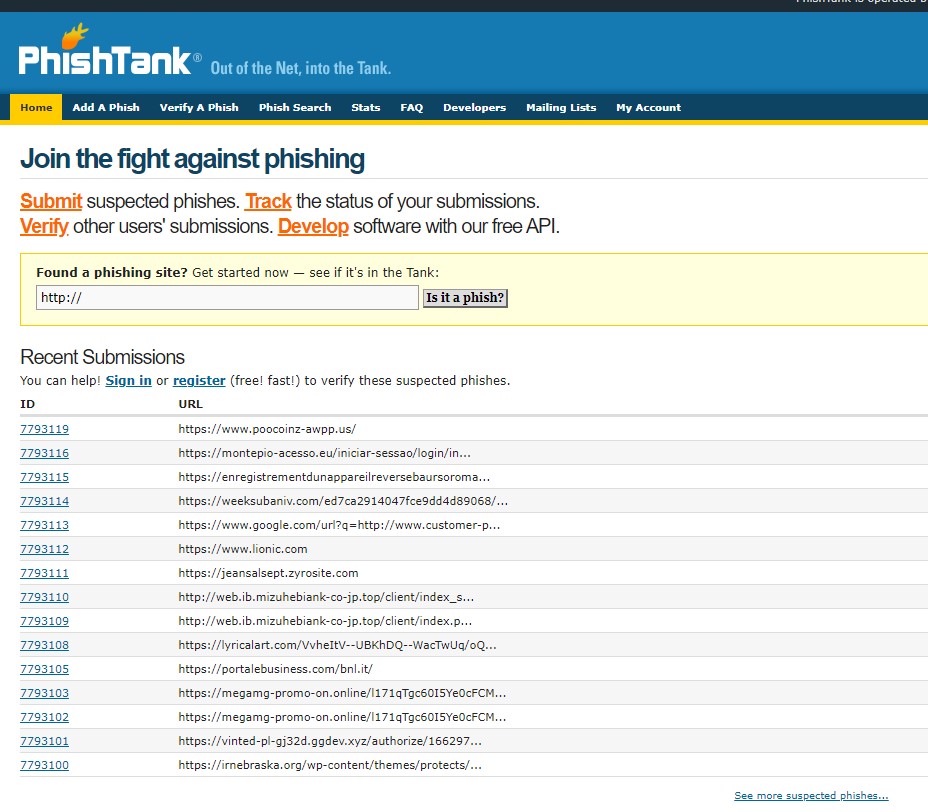
Task: Select the portalebusiness.com/bnl.it URL text
Action: [275, 669]
